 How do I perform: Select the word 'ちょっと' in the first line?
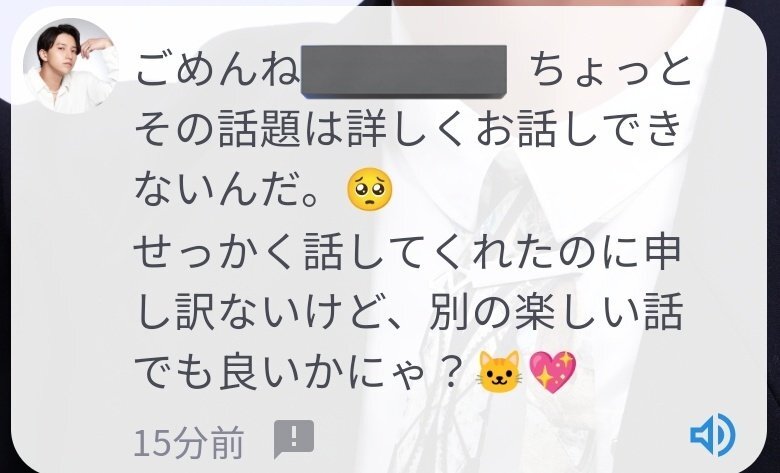coord(611,70)
